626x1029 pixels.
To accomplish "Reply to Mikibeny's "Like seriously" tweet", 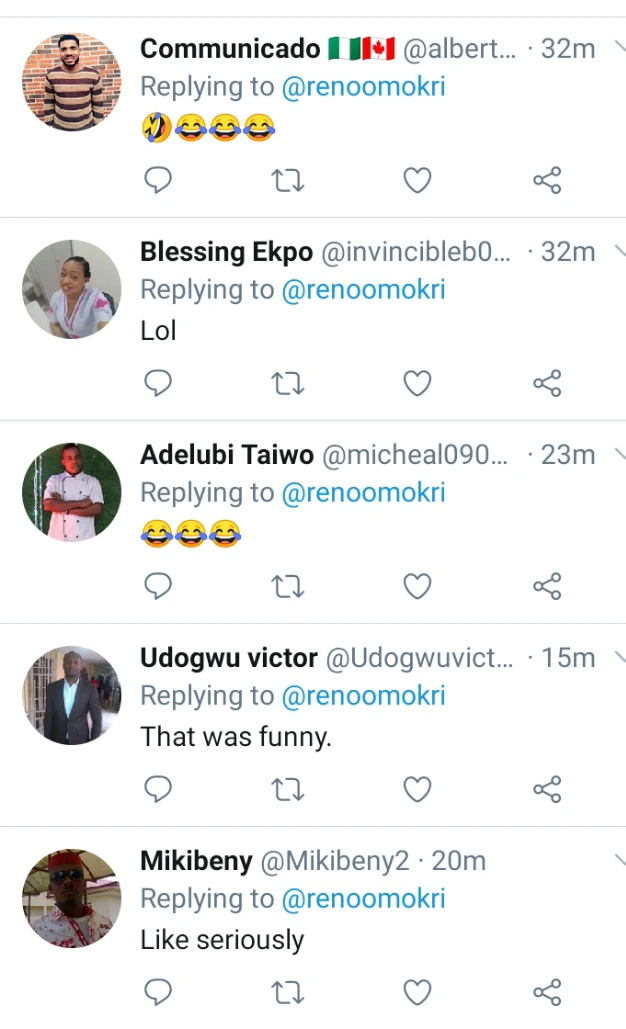I will pyautogui.click(x=158, y=992).
